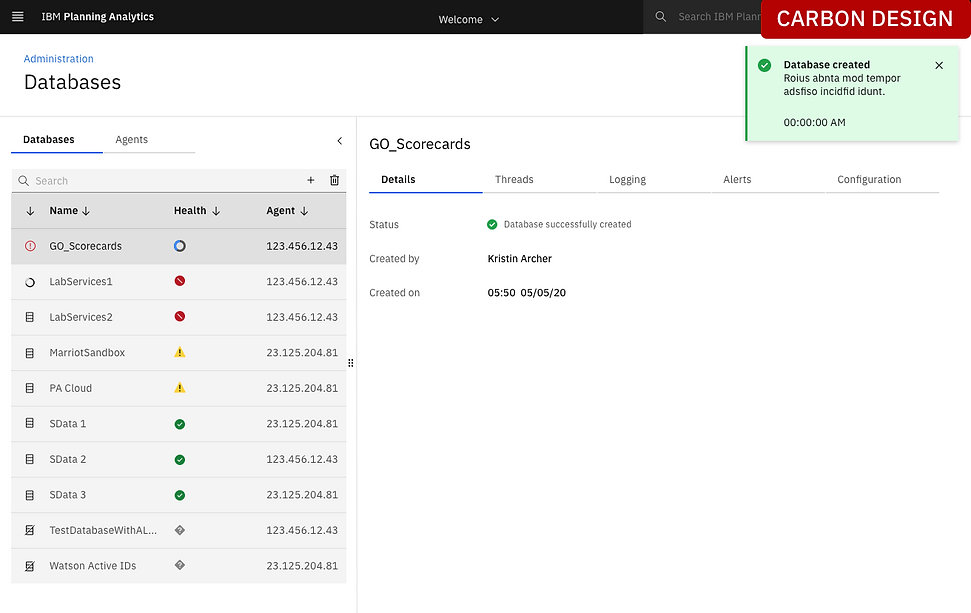This screenshot has width=971, height=613.
Task: Select the SData 3 row name
Action: tap(67, 495)
